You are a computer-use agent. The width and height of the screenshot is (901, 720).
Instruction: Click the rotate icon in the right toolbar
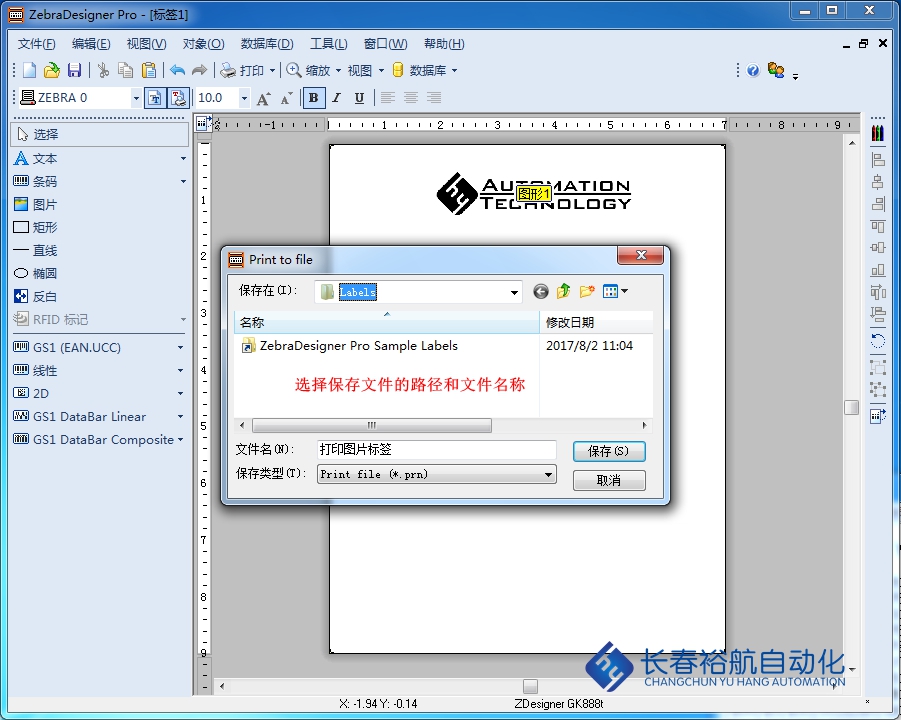[877, 341]
